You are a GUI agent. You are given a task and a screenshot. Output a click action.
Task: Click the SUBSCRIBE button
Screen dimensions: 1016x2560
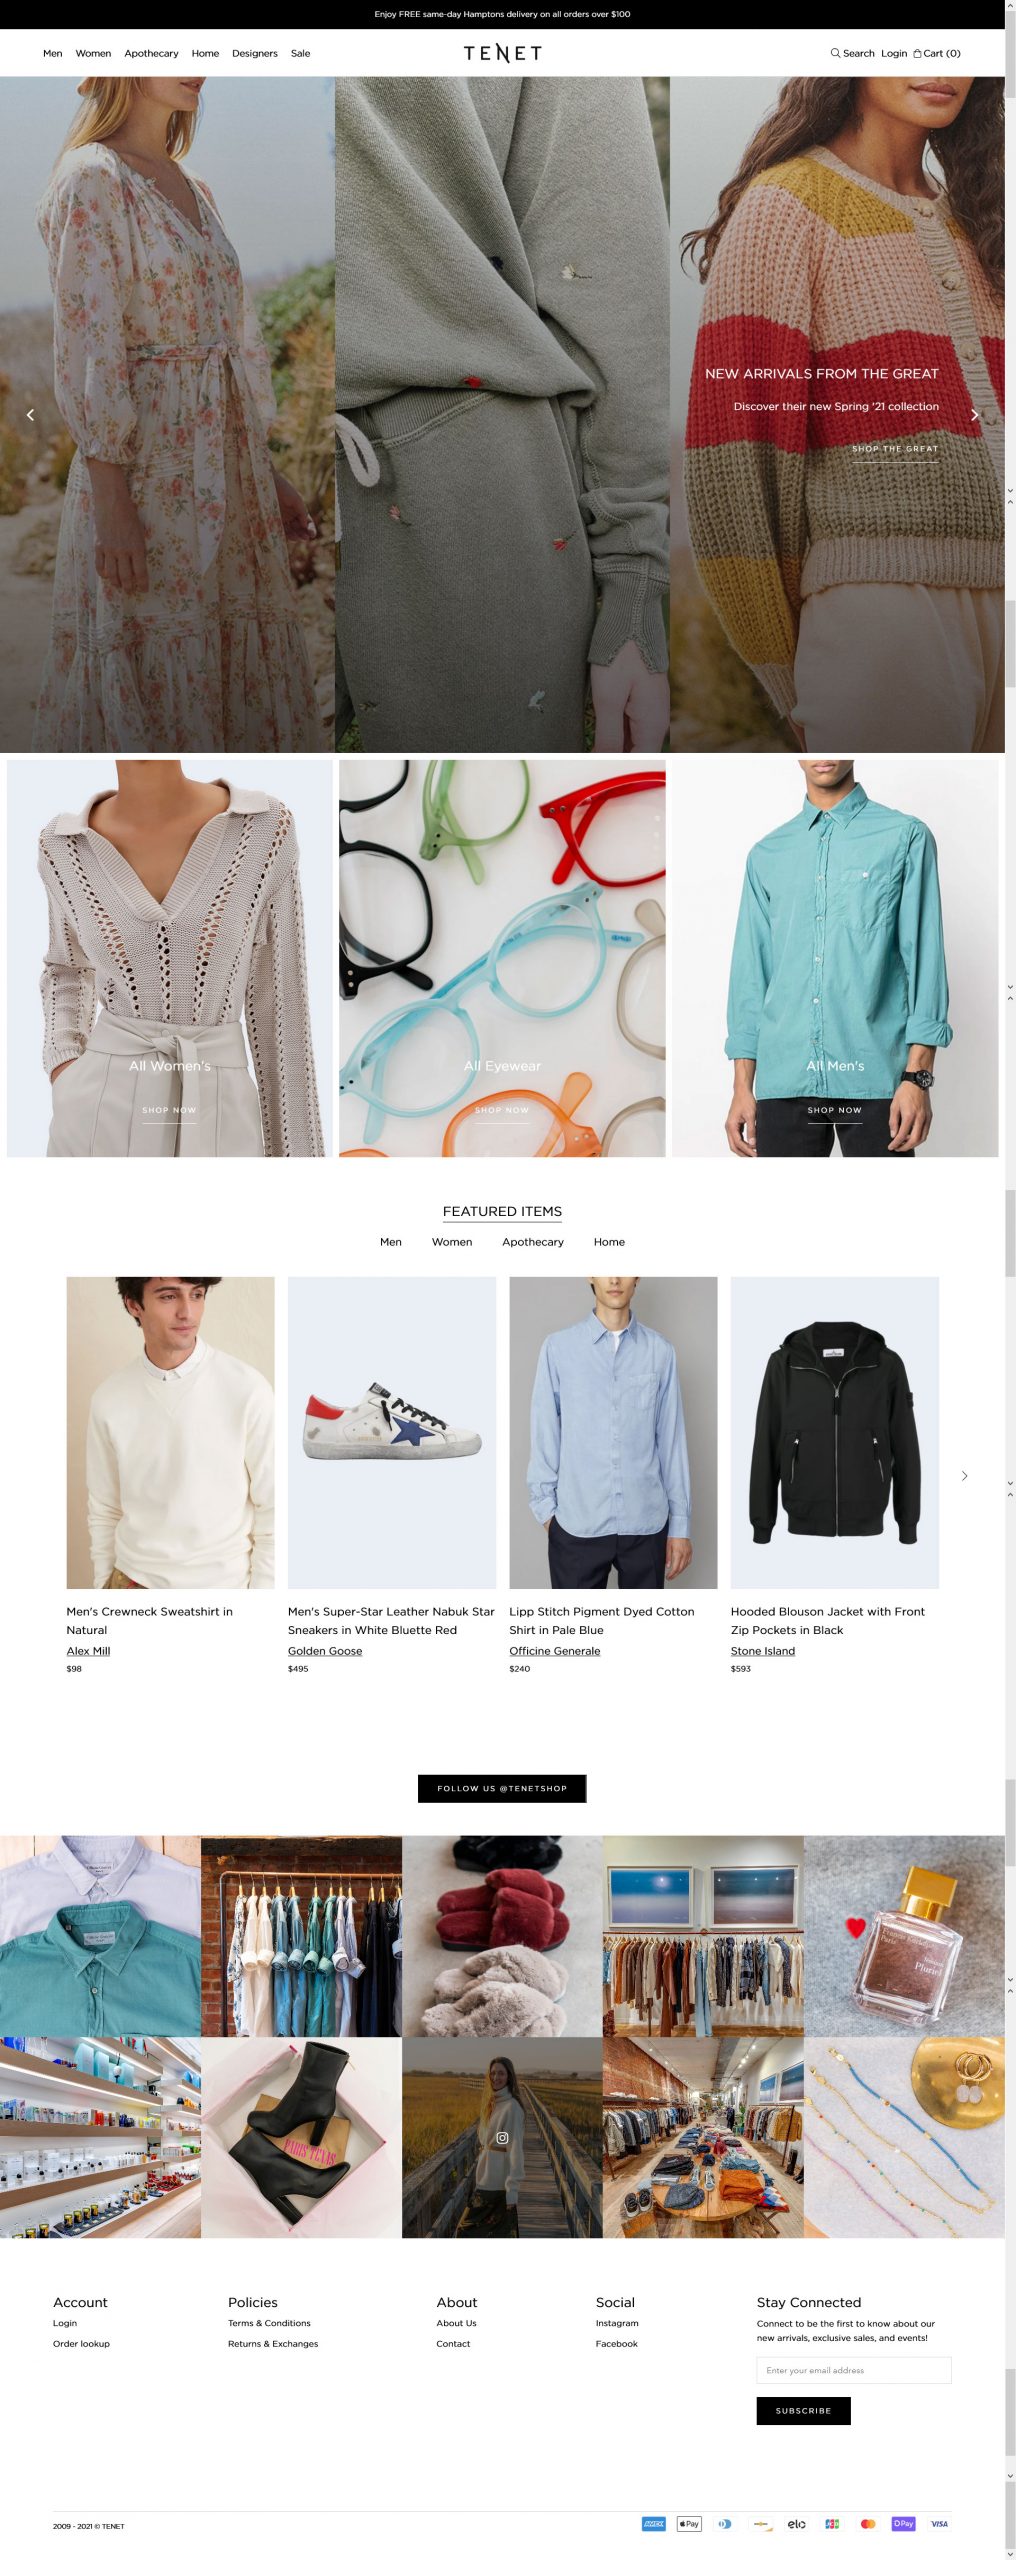pyautogui.click(x=803, y=2411)
